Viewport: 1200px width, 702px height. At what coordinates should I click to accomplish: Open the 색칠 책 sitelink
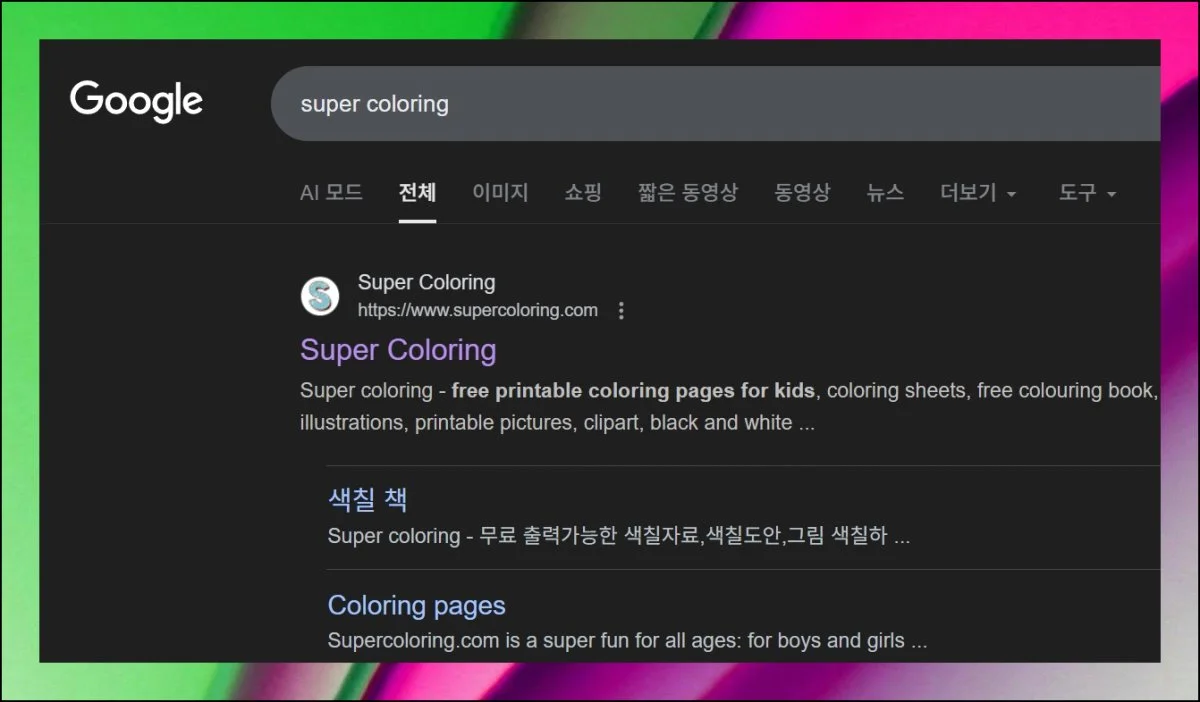(367, 499)
